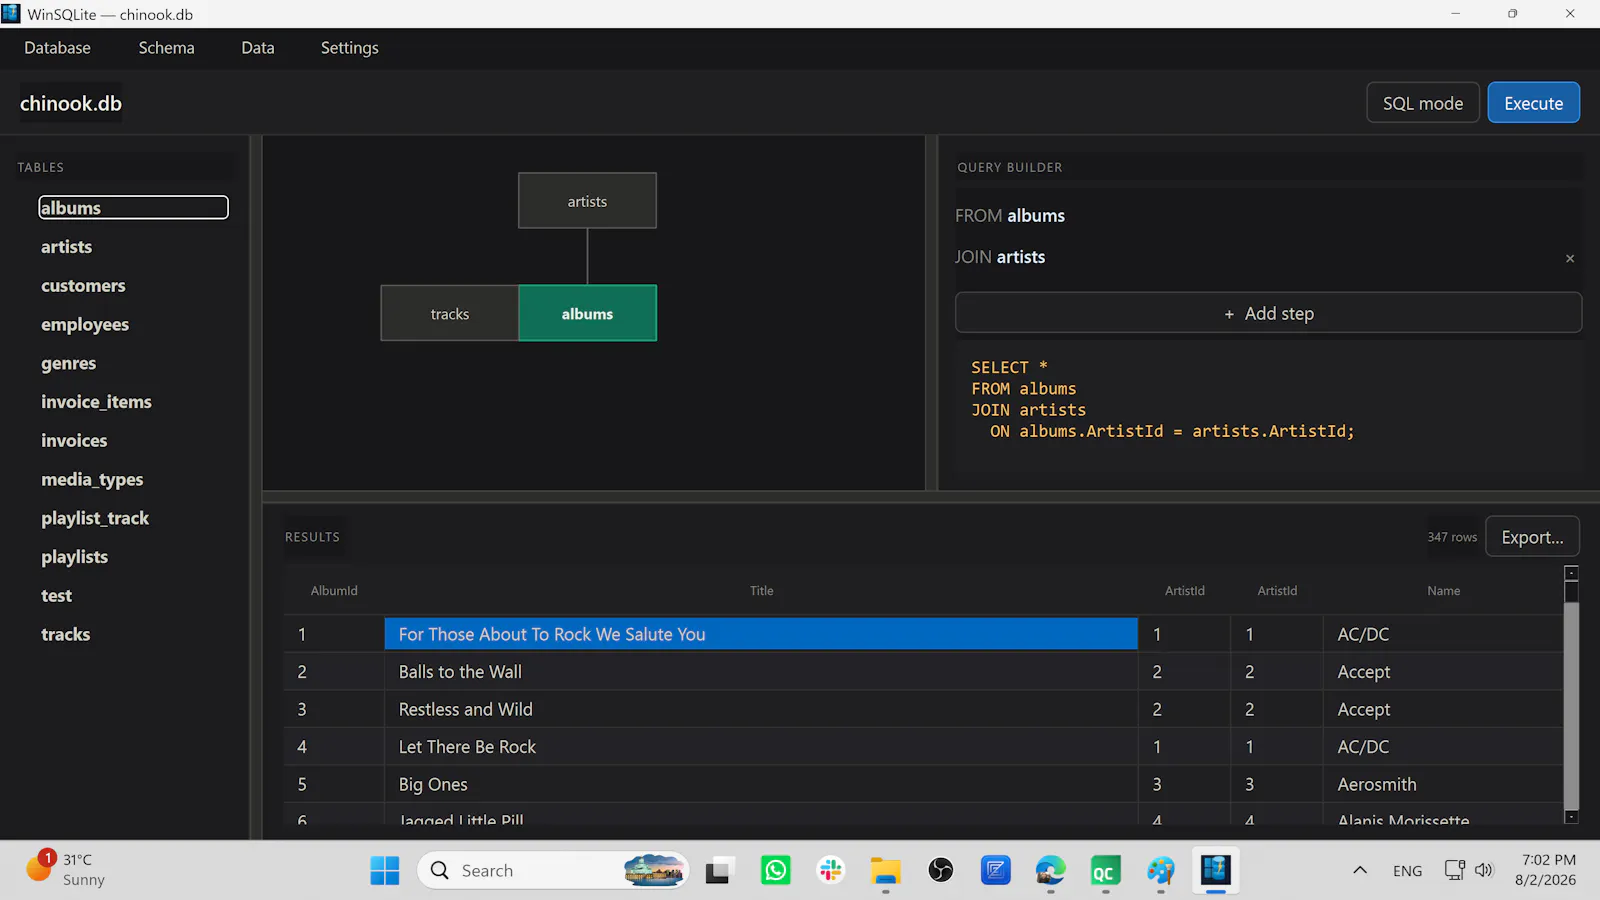This screenshot has width=1600, height=900.
Task: Click the results scrollbar down arrow
Action: coord(1571,817)
